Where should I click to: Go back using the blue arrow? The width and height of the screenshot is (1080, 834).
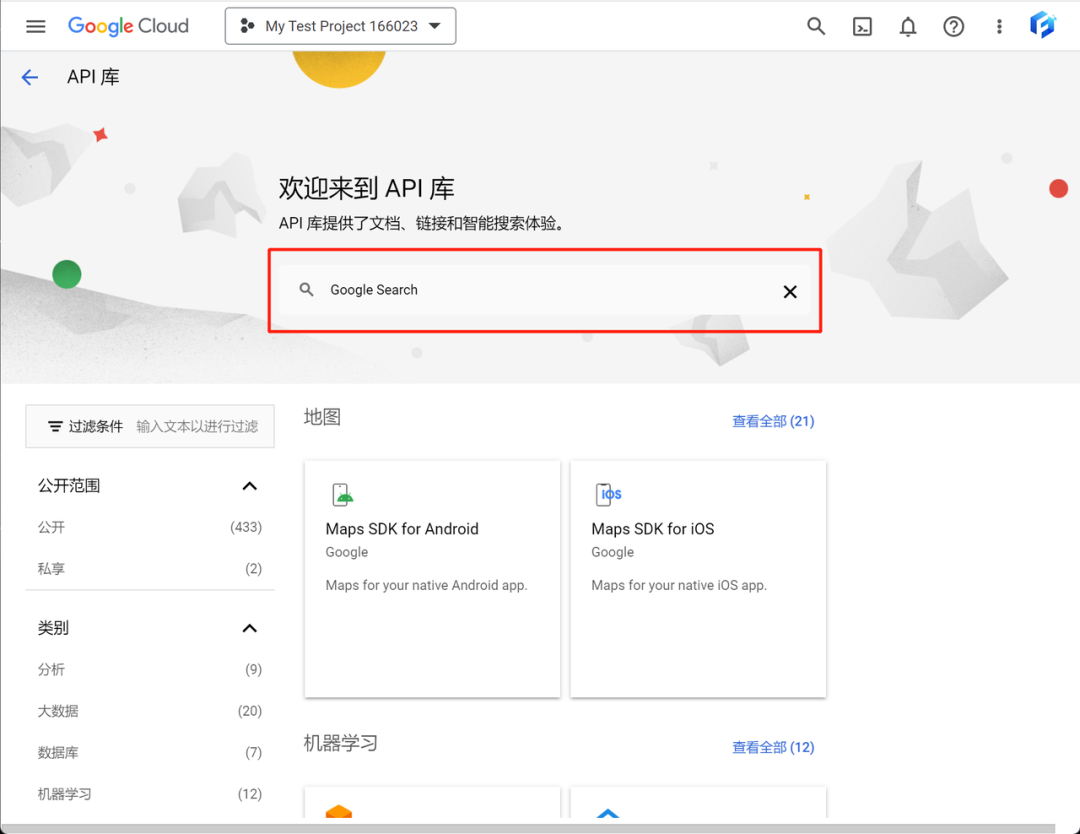pyautogui.click(x=30, y=77)
